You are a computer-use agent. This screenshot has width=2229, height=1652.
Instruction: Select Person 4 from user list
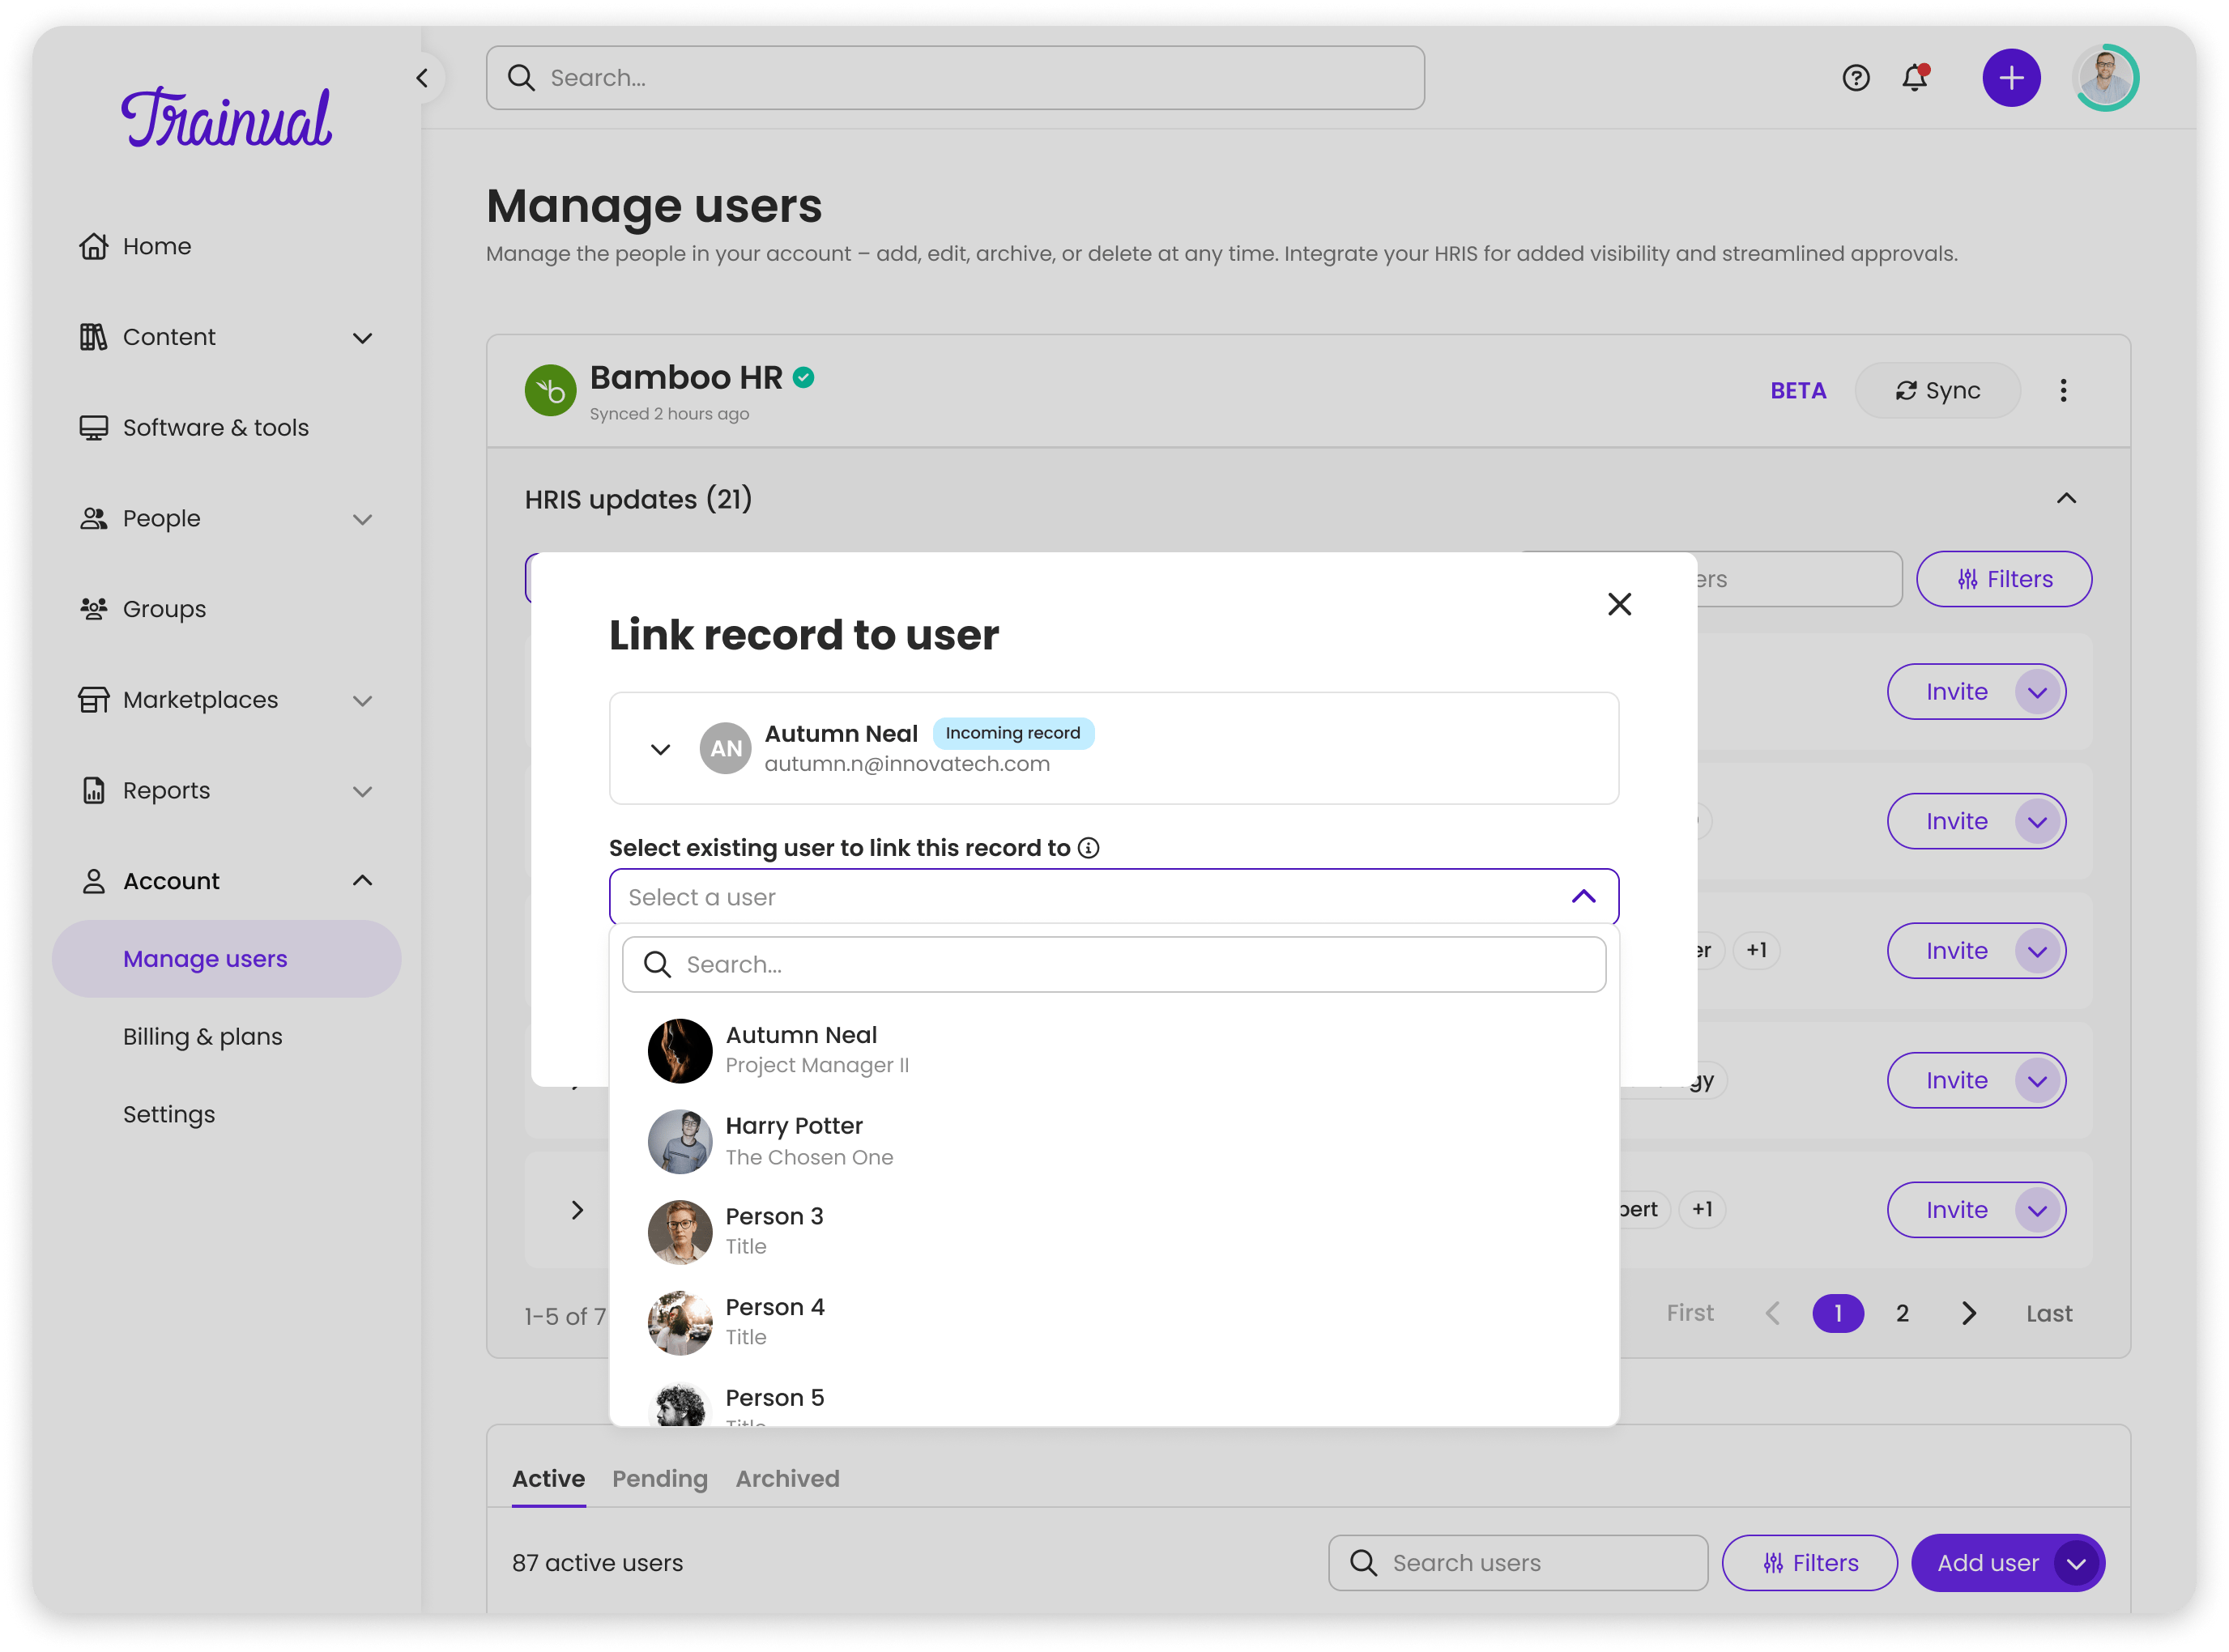click(x=1114, y=1323)
